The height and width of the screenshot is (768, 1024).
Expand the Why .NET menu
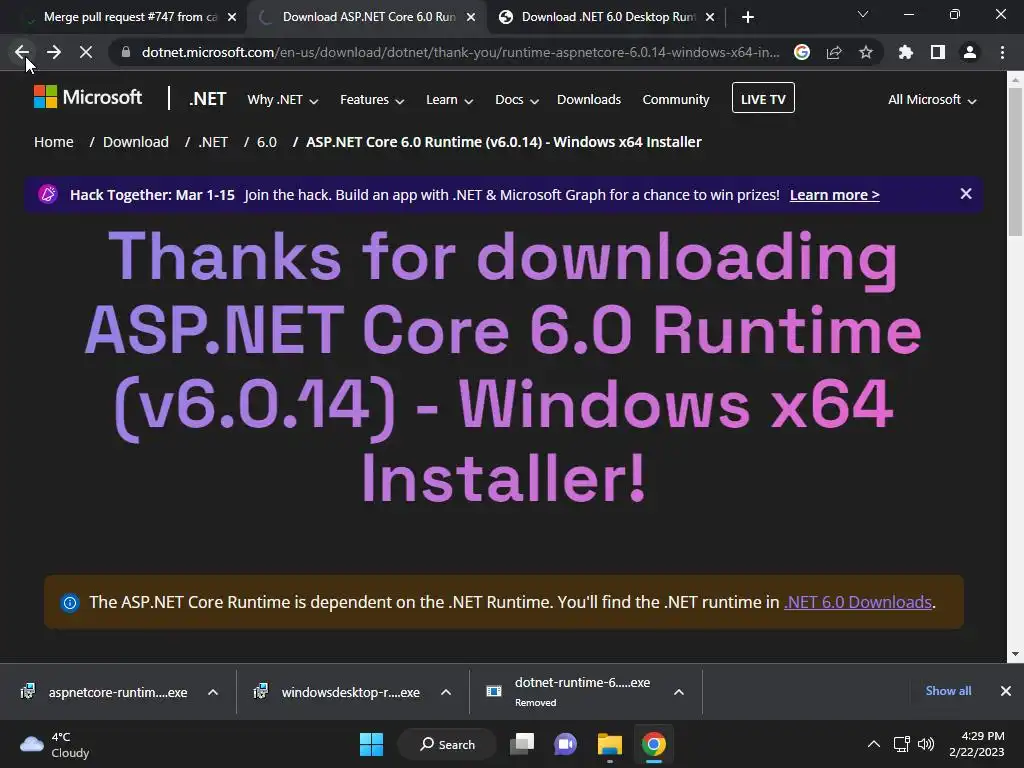pos(283,100)
